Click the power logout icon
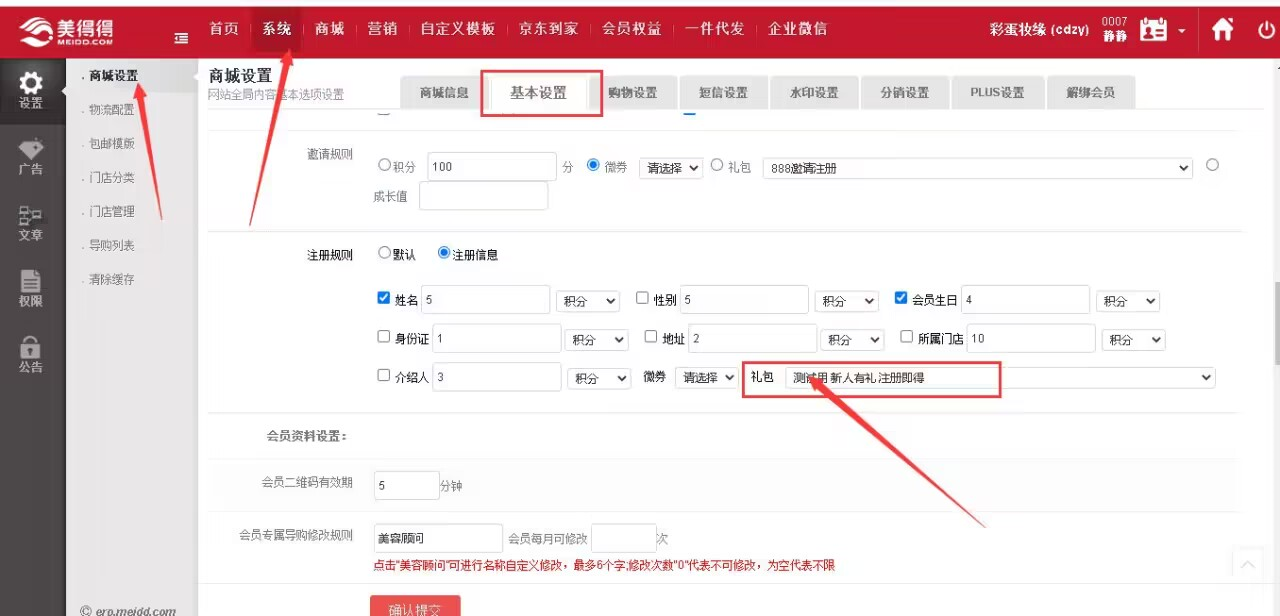 tap(1266, 30)
